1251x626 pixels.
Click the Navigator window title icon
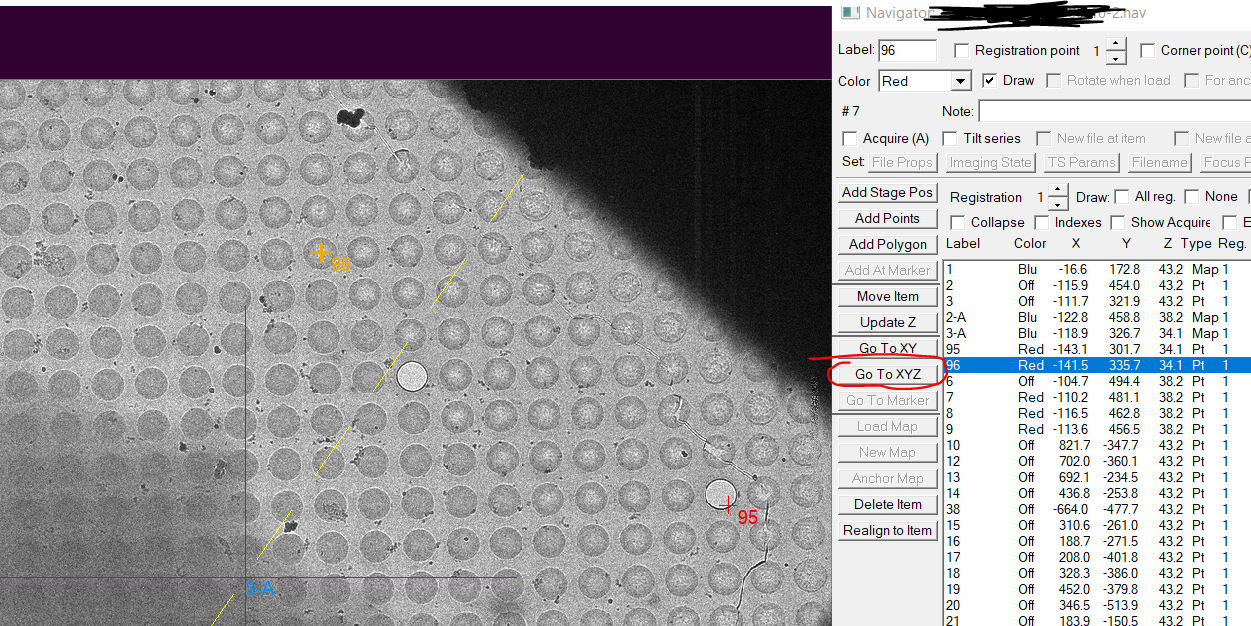[850, 13]
